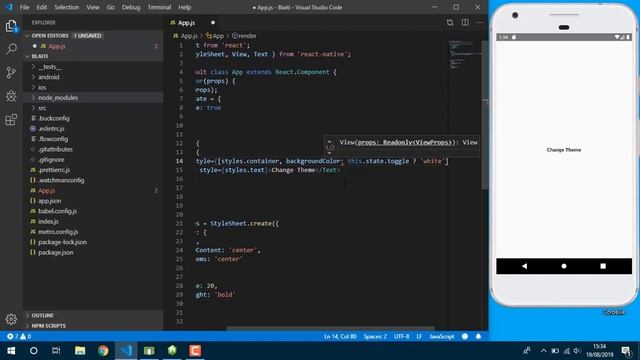Viewport: 640px width, 360px height.
Task: Open the orange C app on the taskbar
Action: click(195, 351)
